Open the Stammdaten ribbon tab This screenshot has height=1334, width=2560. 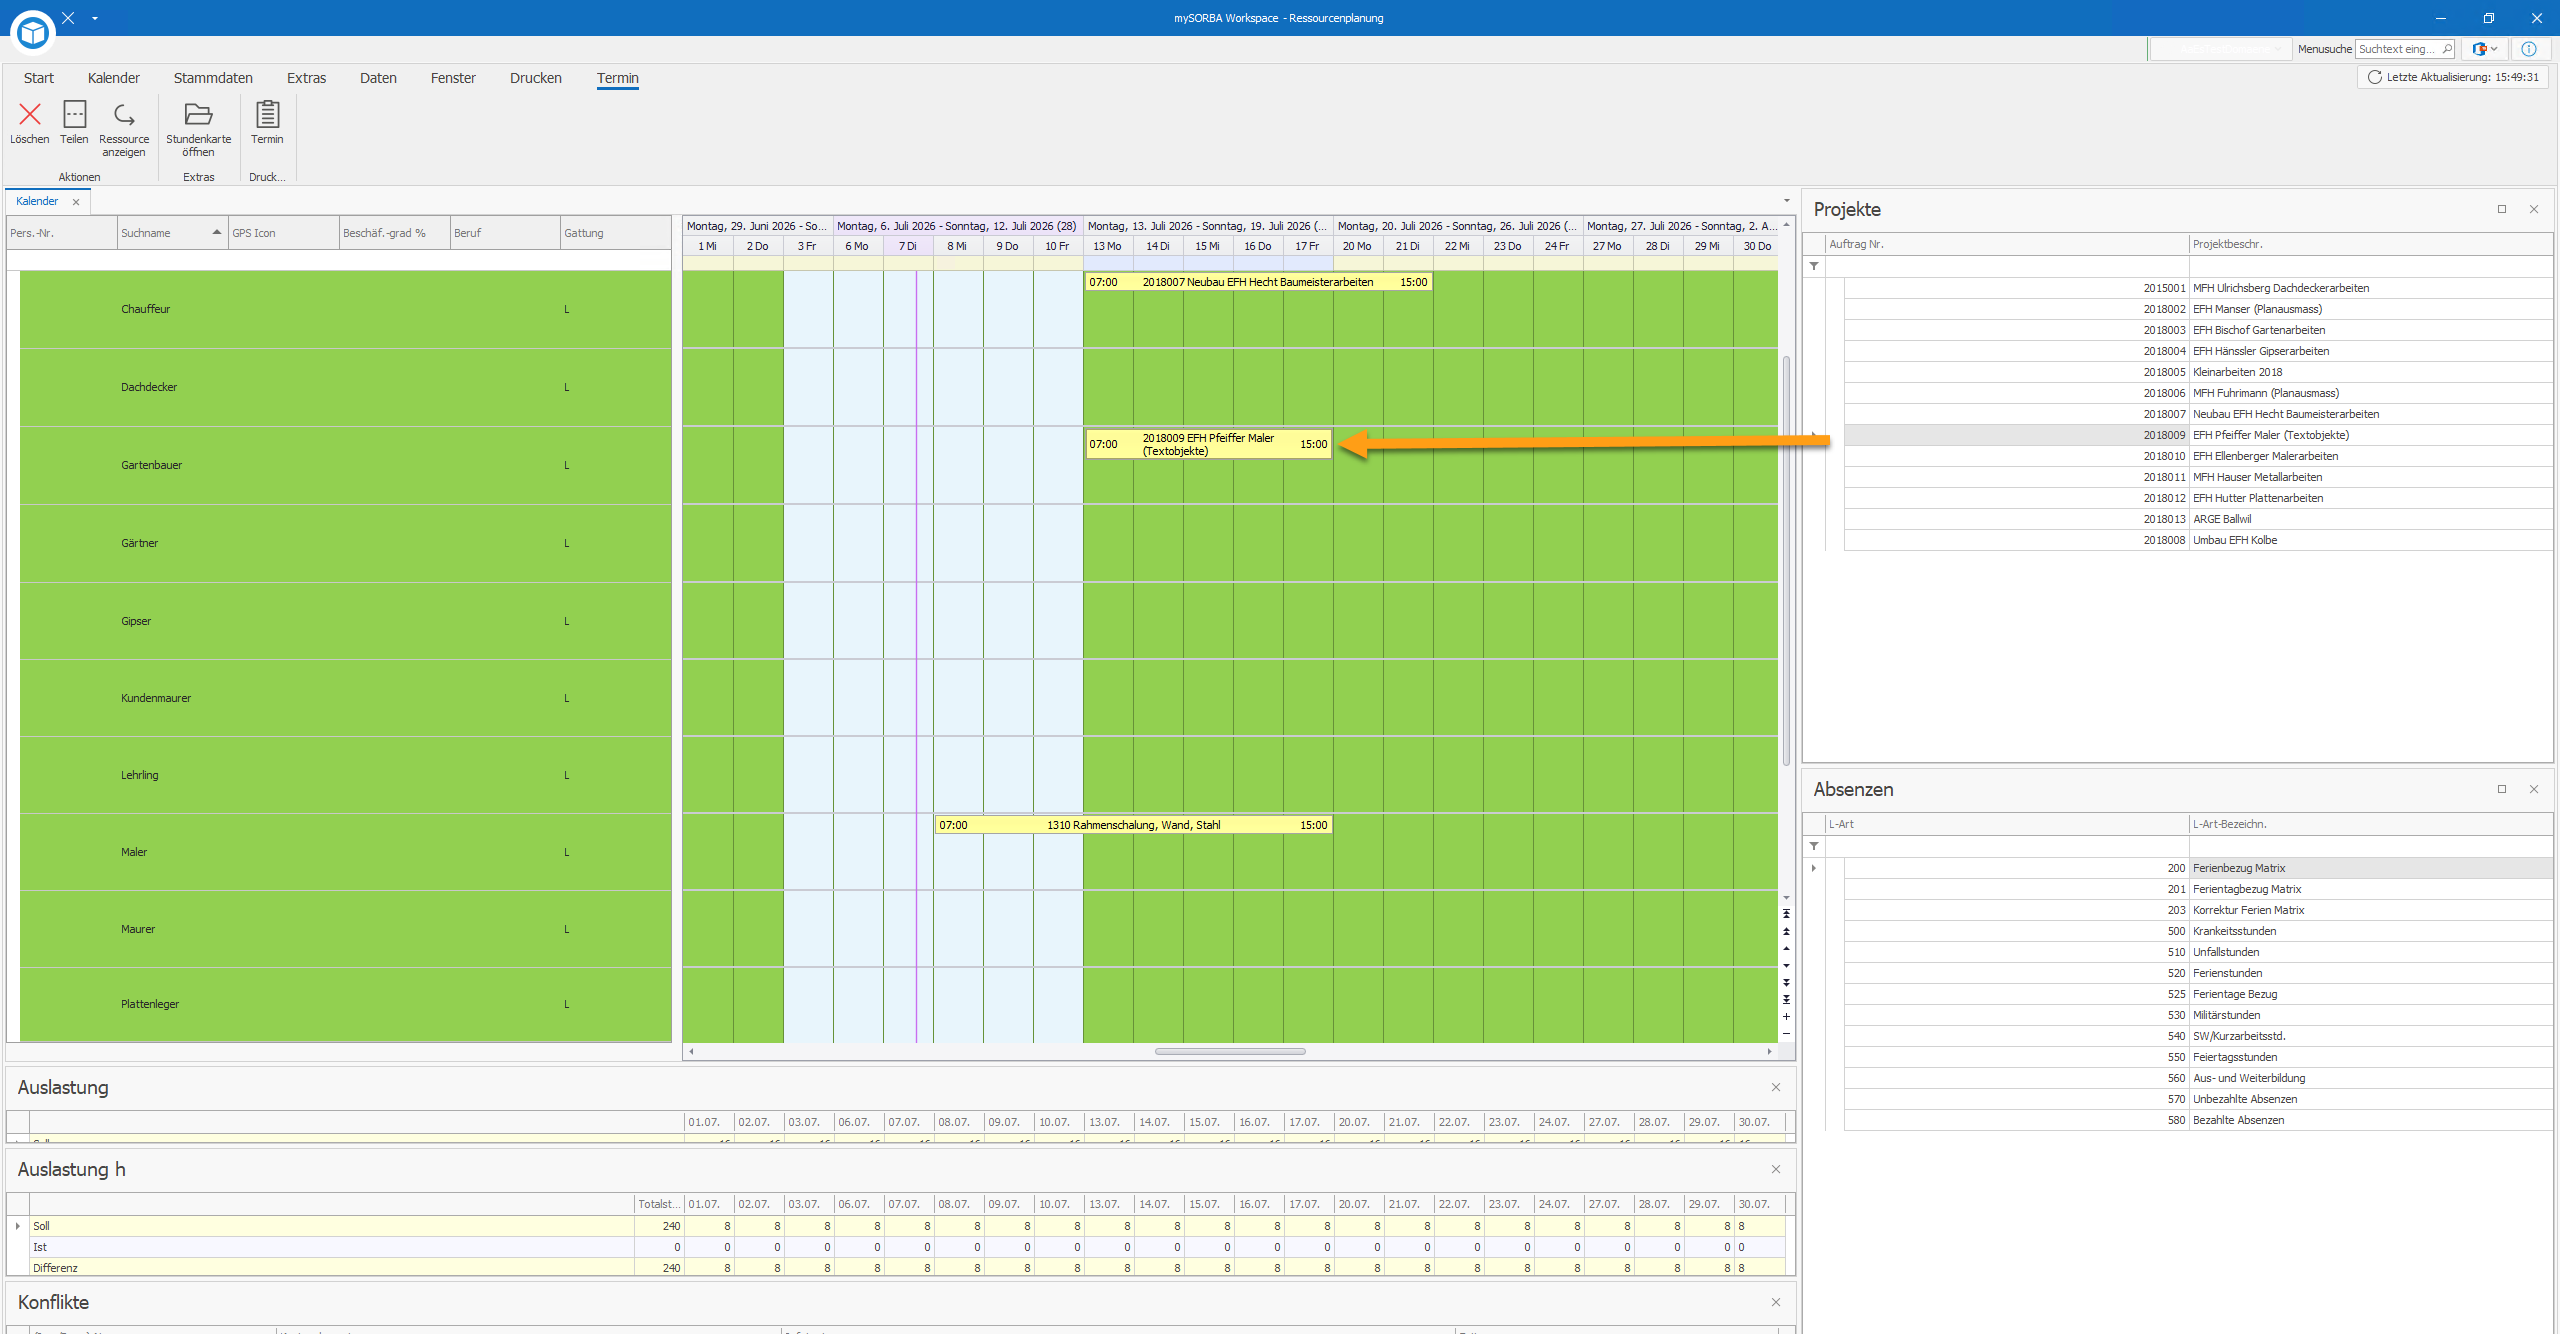(x=213, y=78)
